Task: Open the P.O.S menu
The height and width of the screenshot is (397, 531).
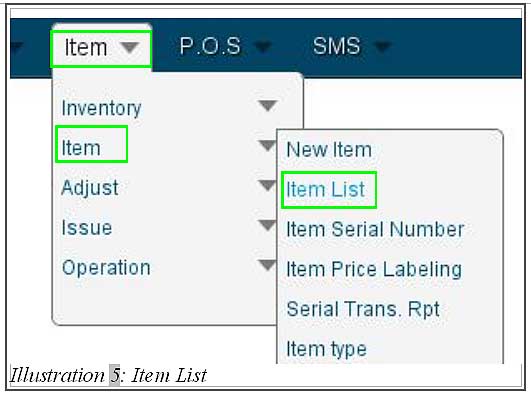Action: click(x=210, y=46)
